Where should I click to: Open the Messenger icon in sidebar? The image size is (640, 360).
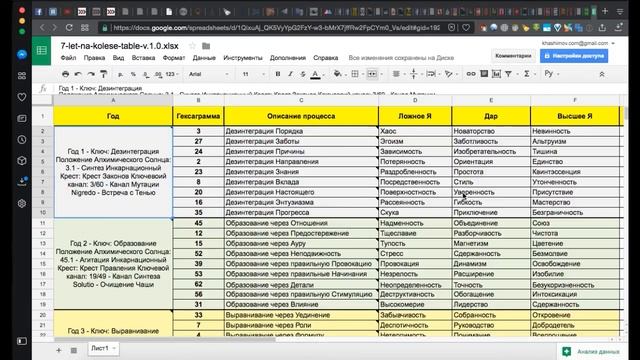[22, 55]
